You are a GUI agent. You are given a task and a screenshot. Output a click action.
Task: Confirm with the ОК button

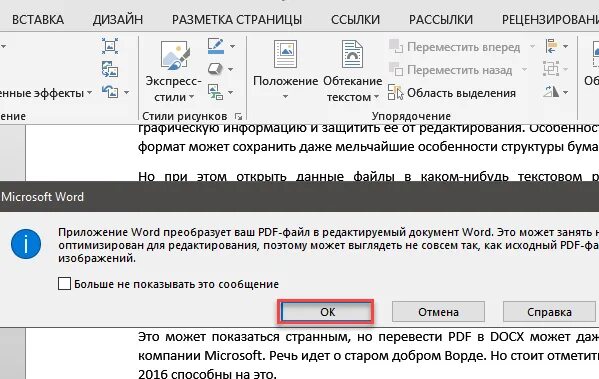tap(326, 312)
